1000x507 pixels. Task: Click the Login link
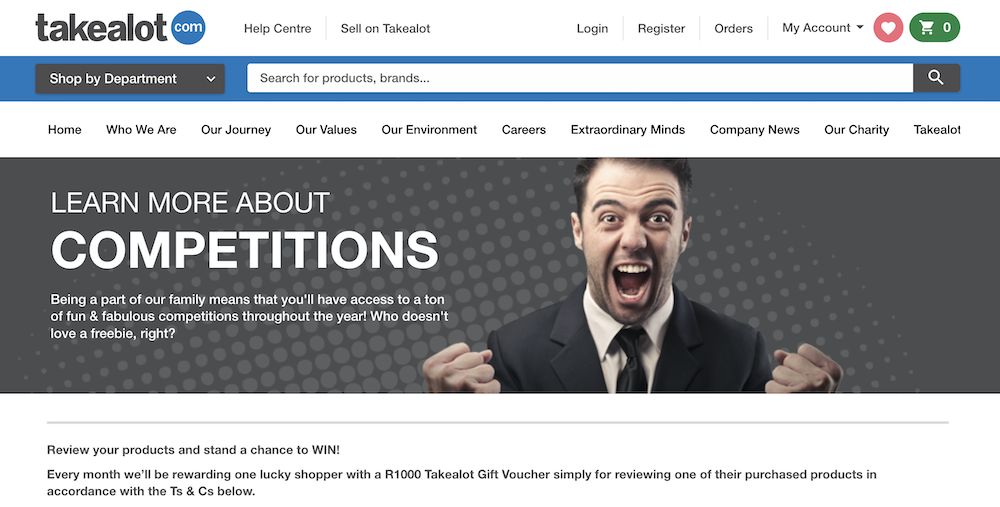click(x=592, y=28)
